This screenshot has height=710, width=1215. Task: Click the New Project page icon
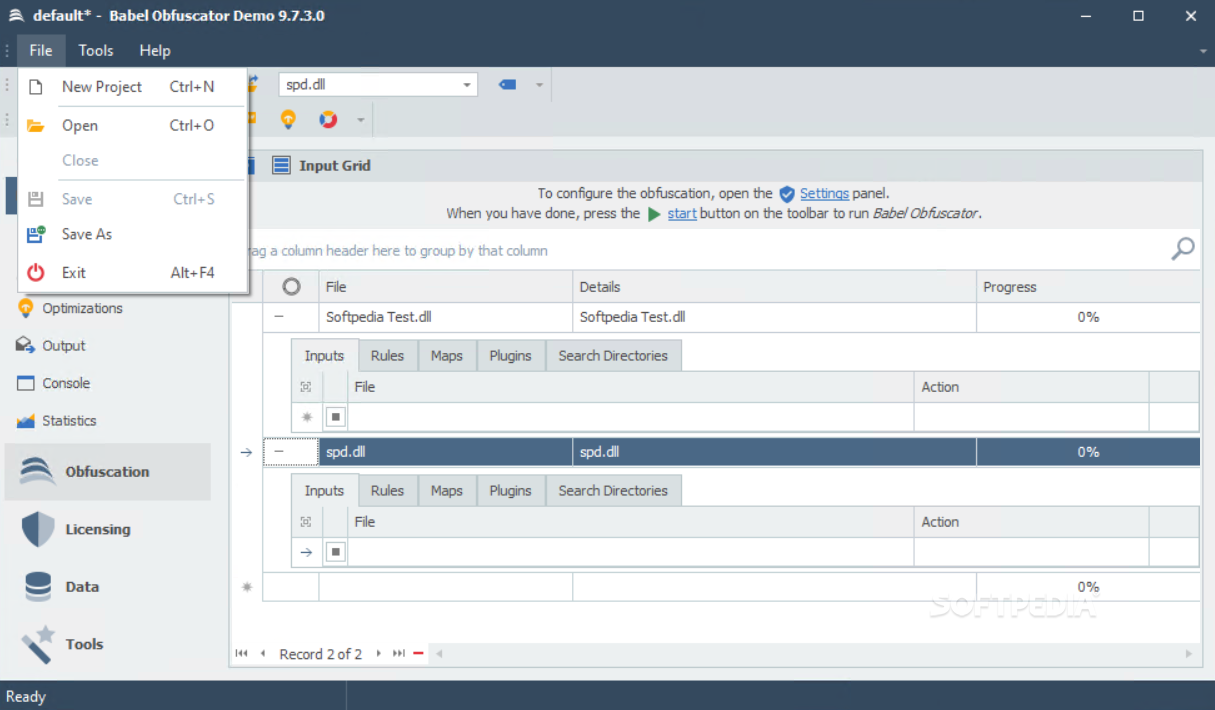tap(36, 87)
